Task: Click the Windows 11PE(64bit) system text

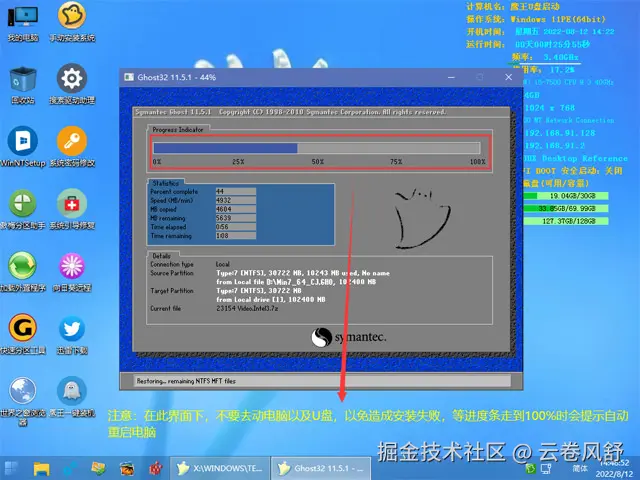Action: click(558, 19)
